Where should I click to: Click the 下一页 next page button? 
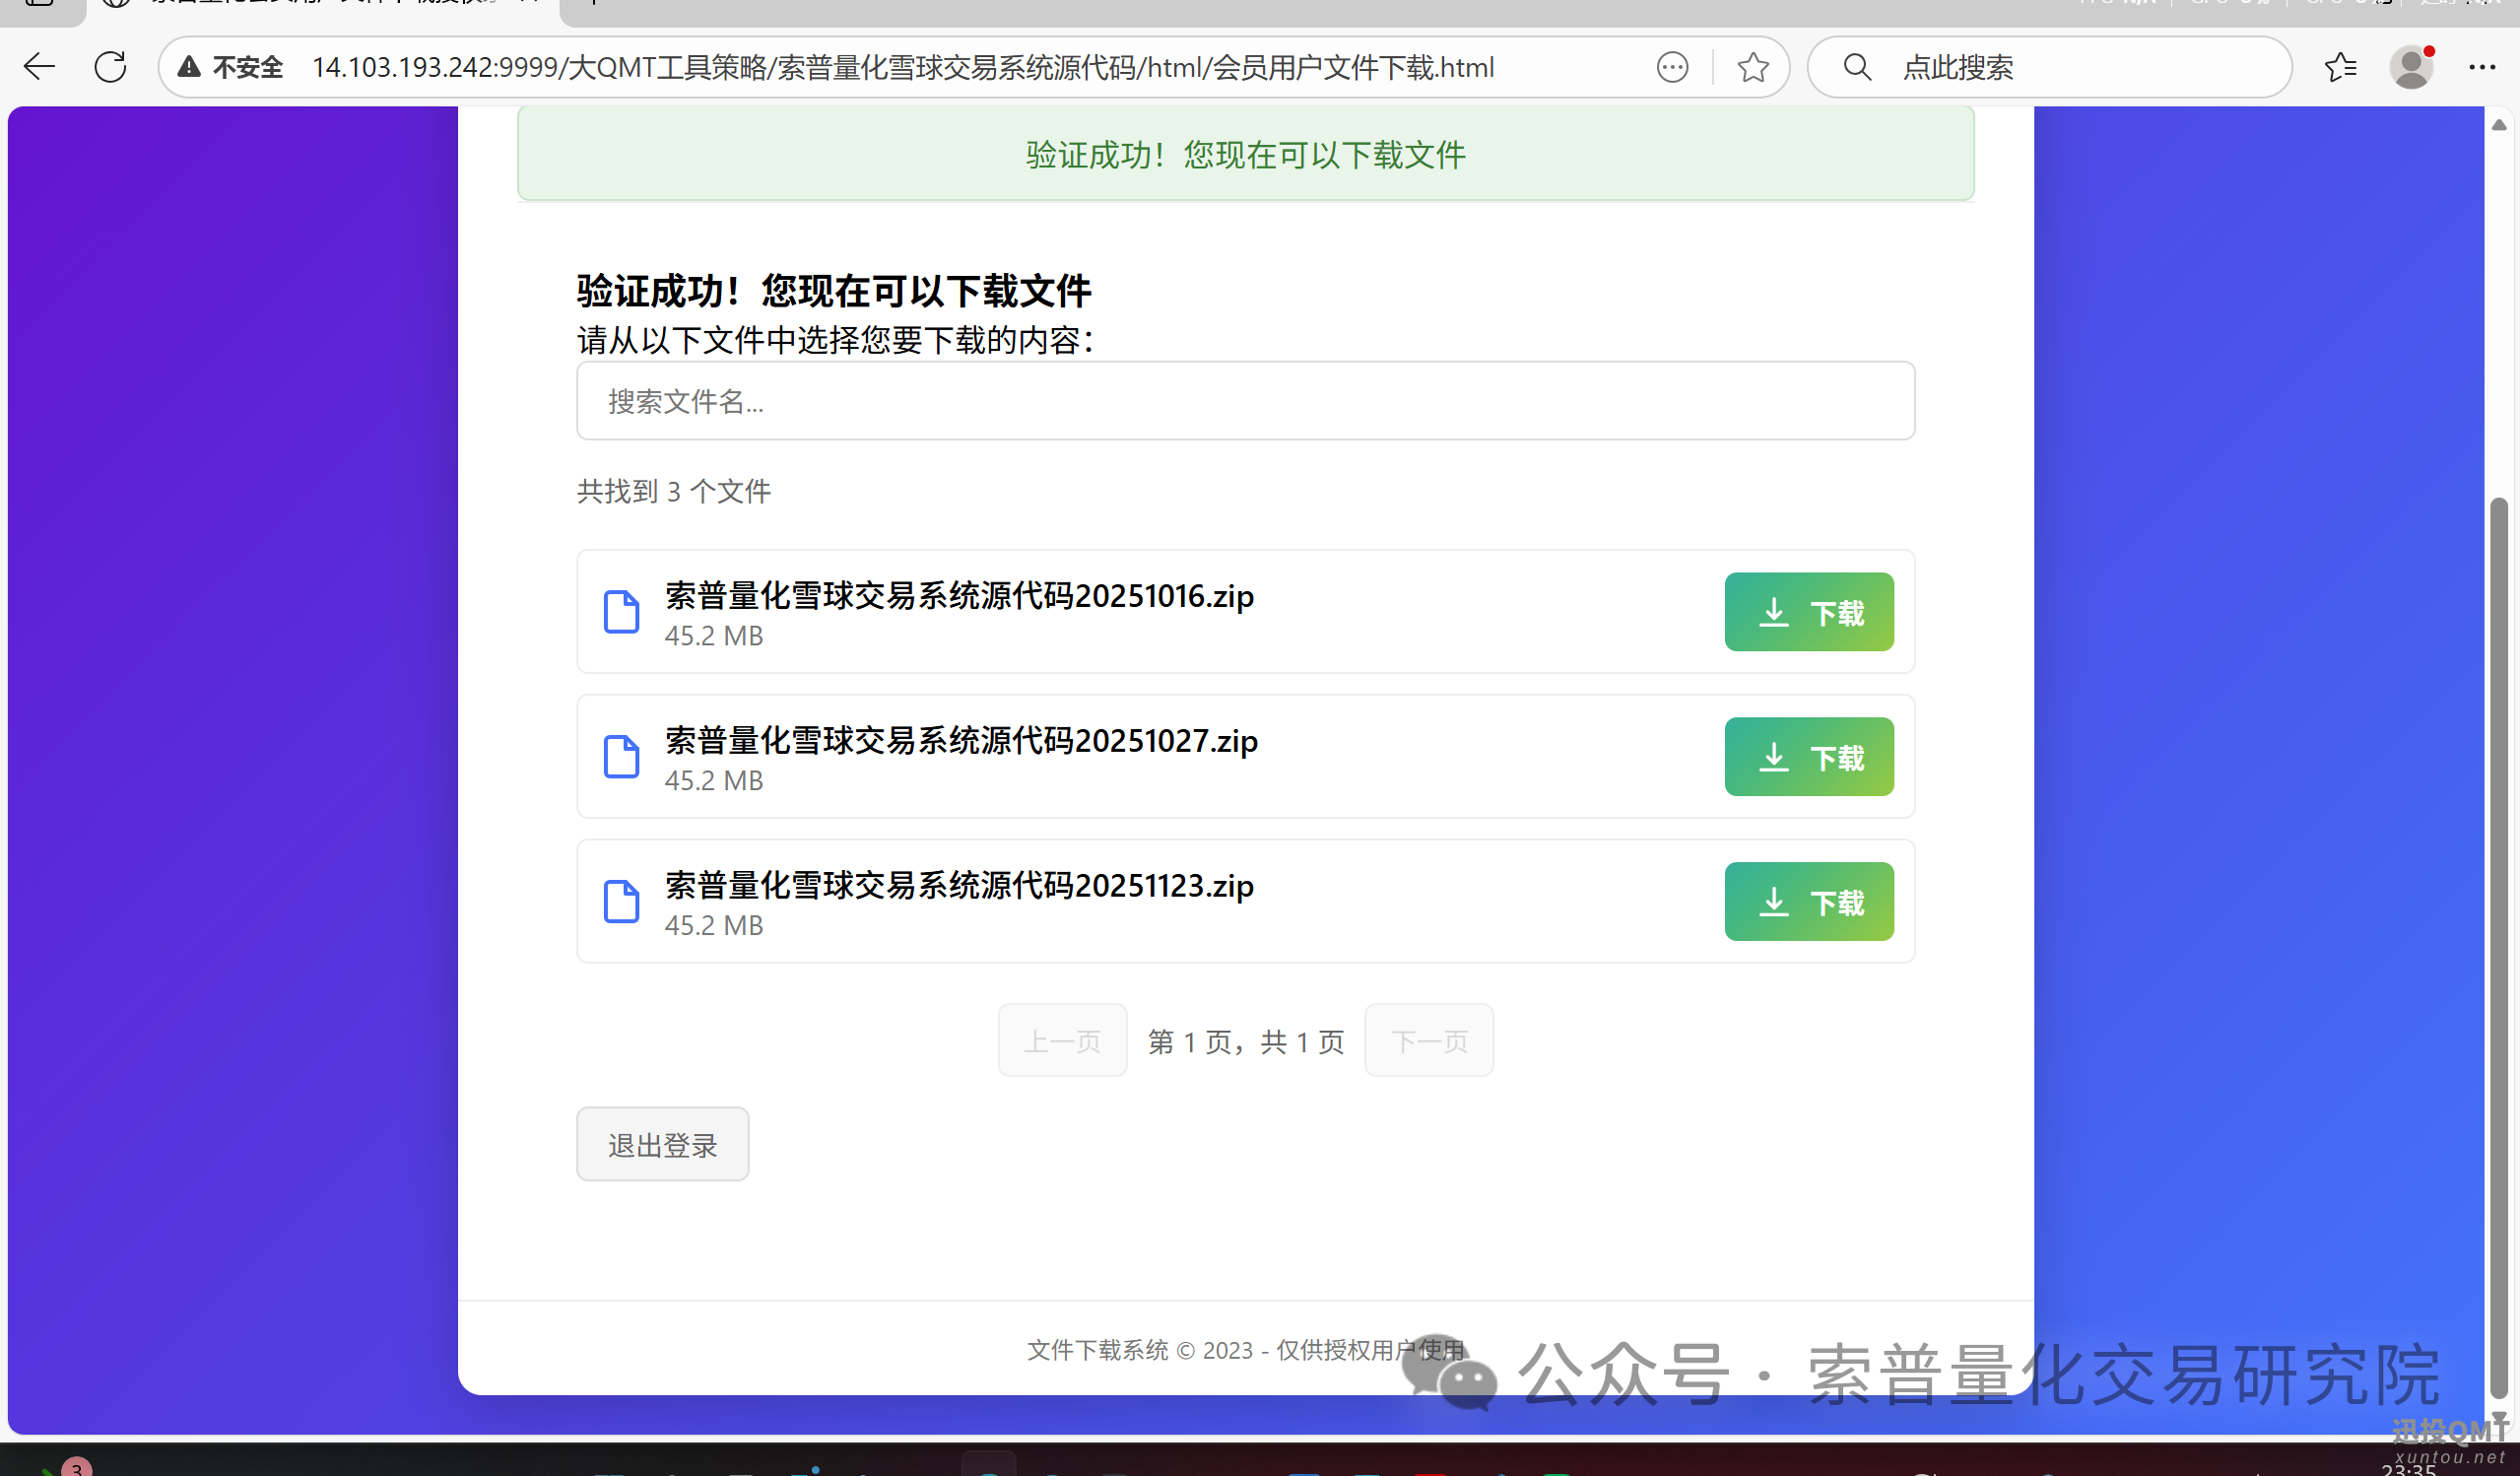1428,1040
